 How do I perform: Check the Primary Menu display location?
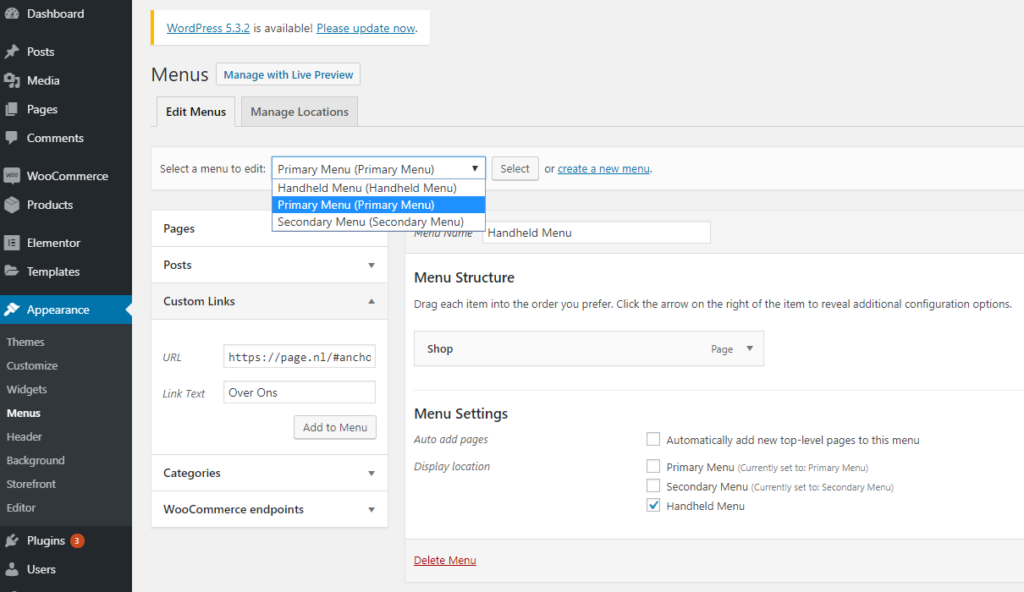click(653, 466)
